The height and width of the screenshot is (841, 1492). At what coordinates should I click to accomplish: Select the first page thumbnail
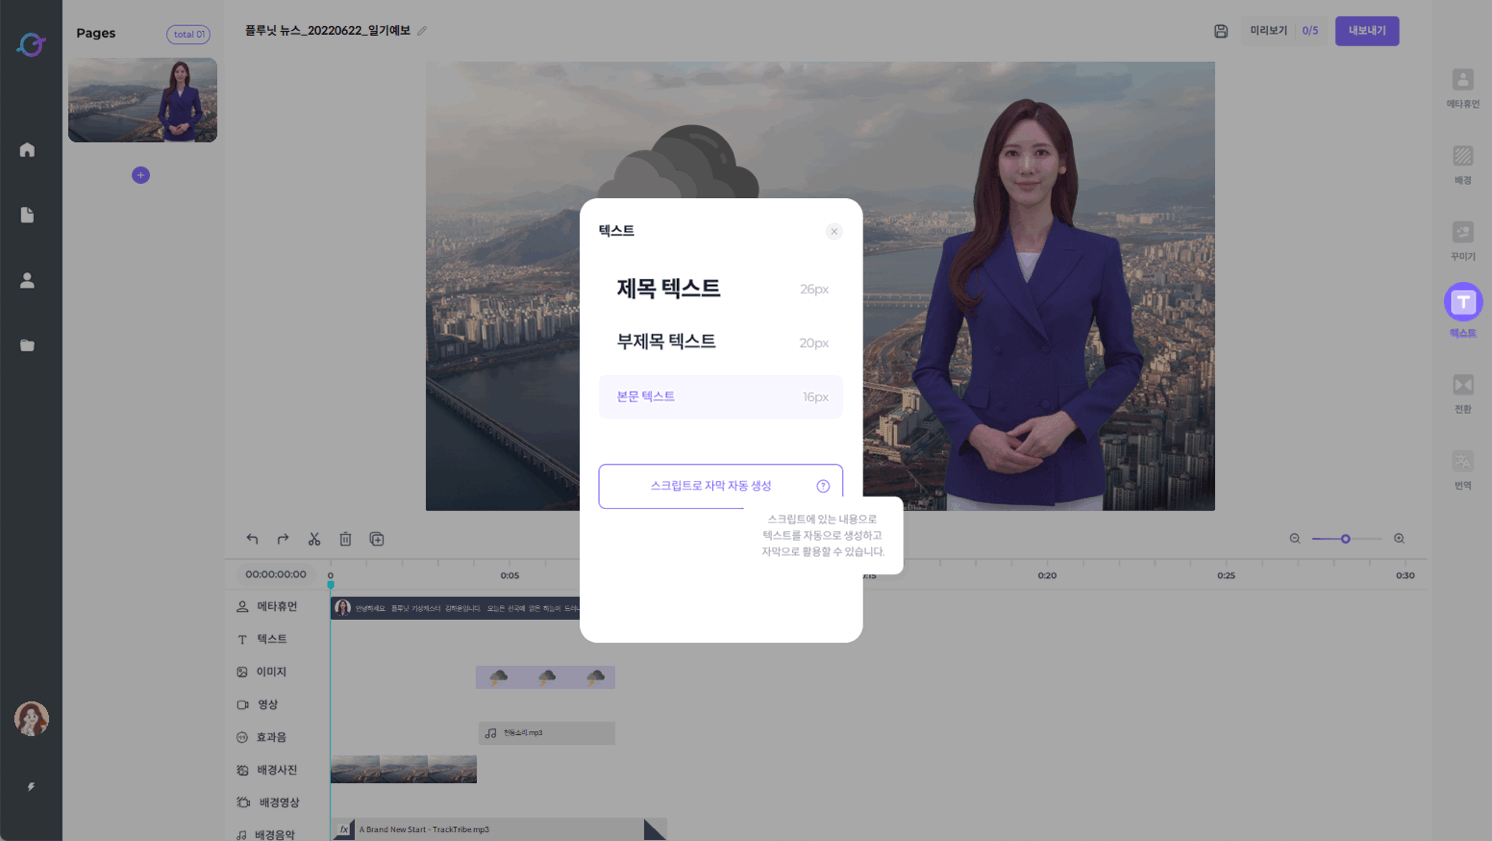tap(142, 100)
